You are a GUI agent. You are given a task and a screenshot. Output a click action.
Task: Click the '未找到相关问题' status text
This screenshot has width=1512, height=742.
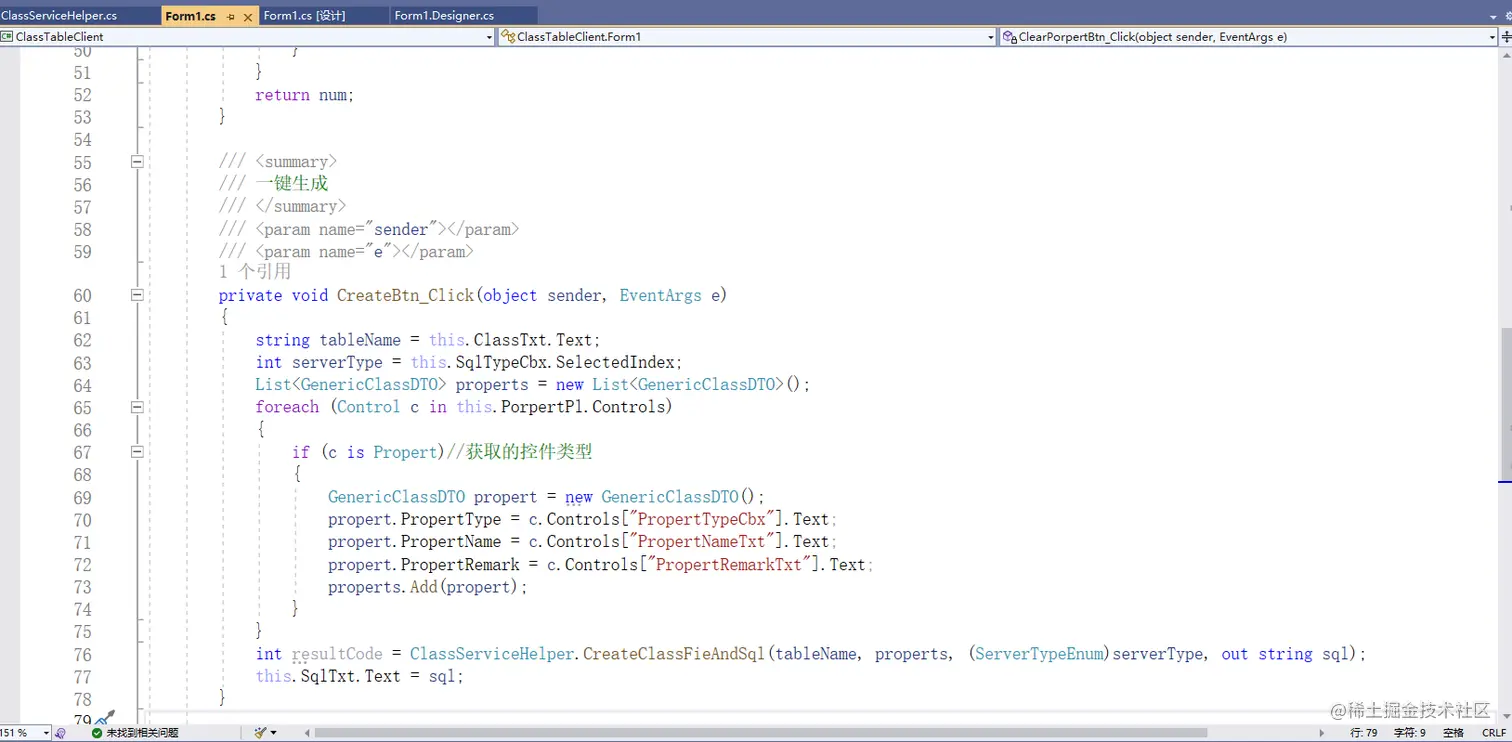(142, 733)
